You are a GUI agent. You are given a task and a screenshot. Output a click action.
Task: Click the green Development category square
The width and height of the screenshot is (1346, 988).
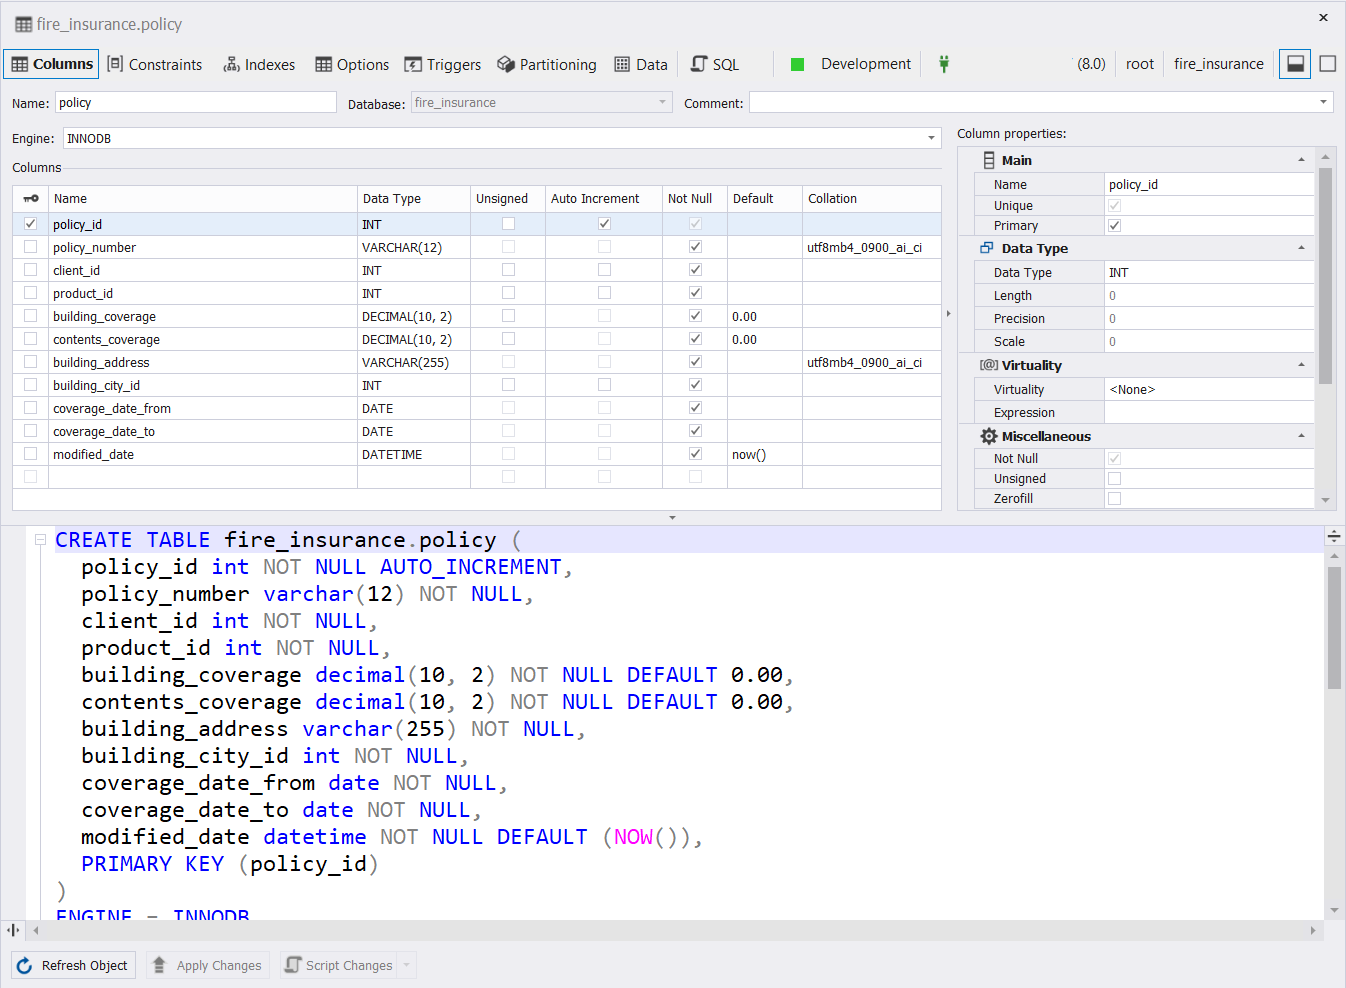(x=797, y=64)
